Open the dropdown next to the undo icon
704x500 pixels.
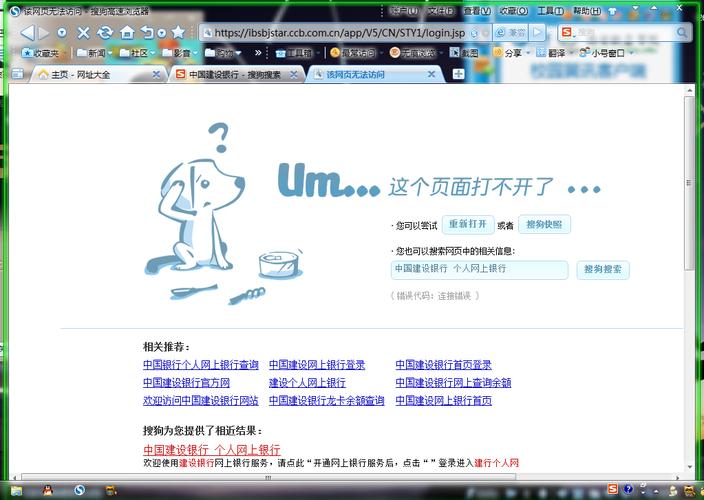(162, 33)
